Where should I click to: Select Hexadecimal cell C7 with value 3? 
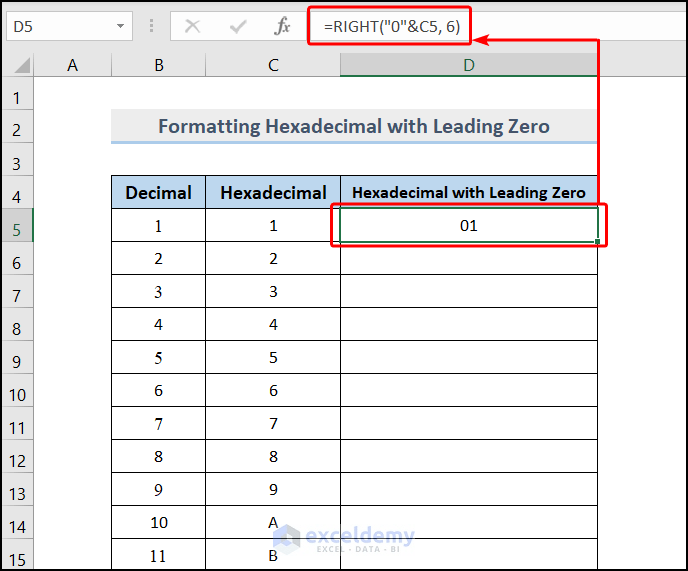click(x=273, y=291)
